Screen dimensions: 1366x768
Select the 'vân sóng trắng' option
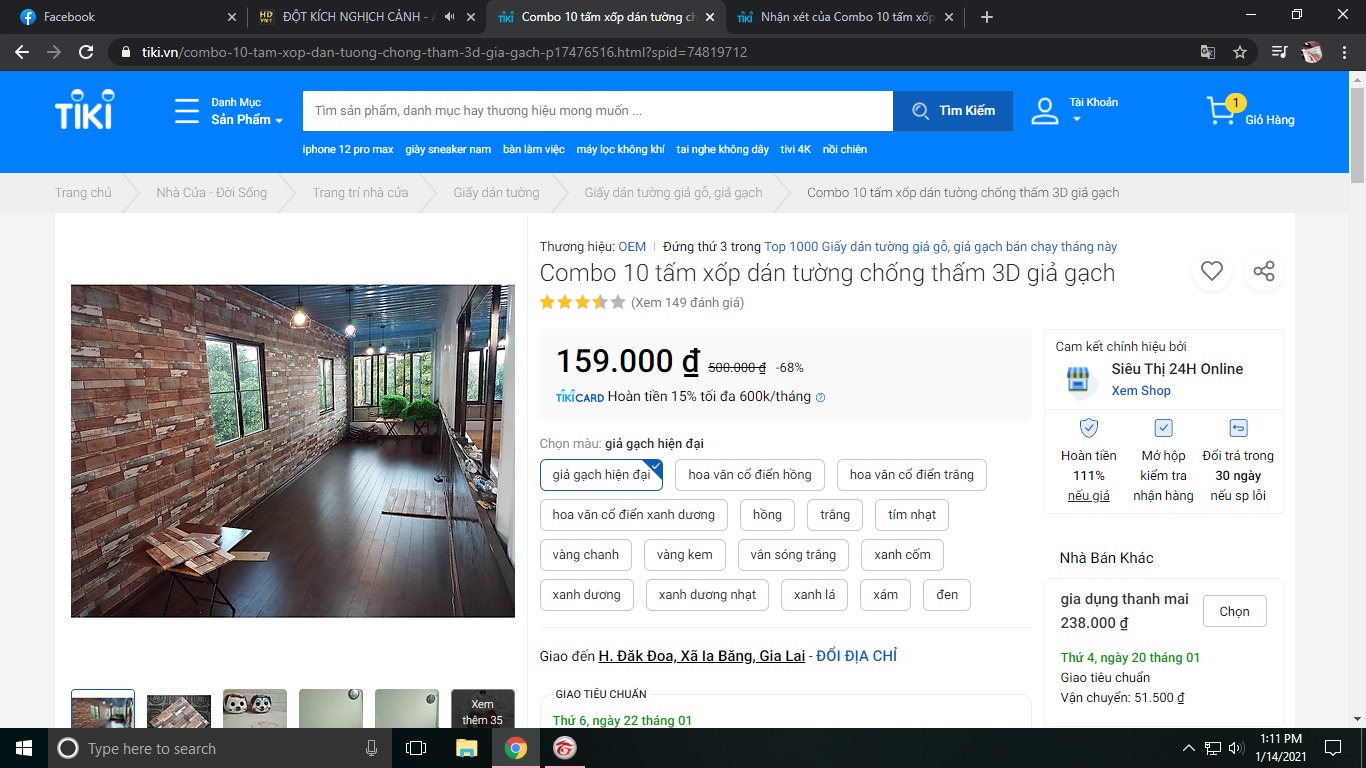pos(793,554)
